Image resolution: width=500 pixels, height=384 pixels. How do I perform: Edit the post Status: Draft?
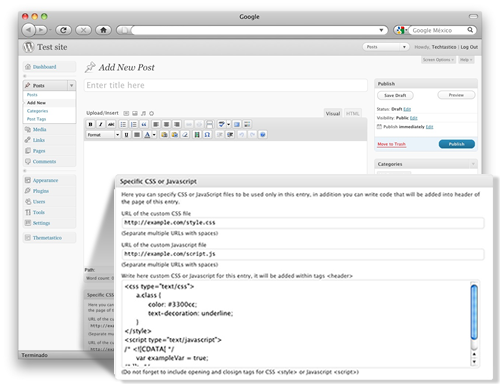407,109
